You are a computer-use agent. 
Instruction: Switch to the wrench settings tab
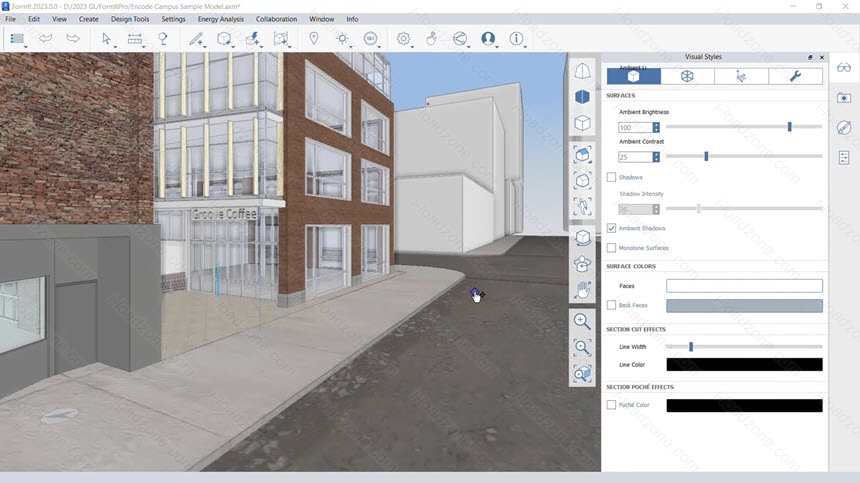click(x=795, y=76)
